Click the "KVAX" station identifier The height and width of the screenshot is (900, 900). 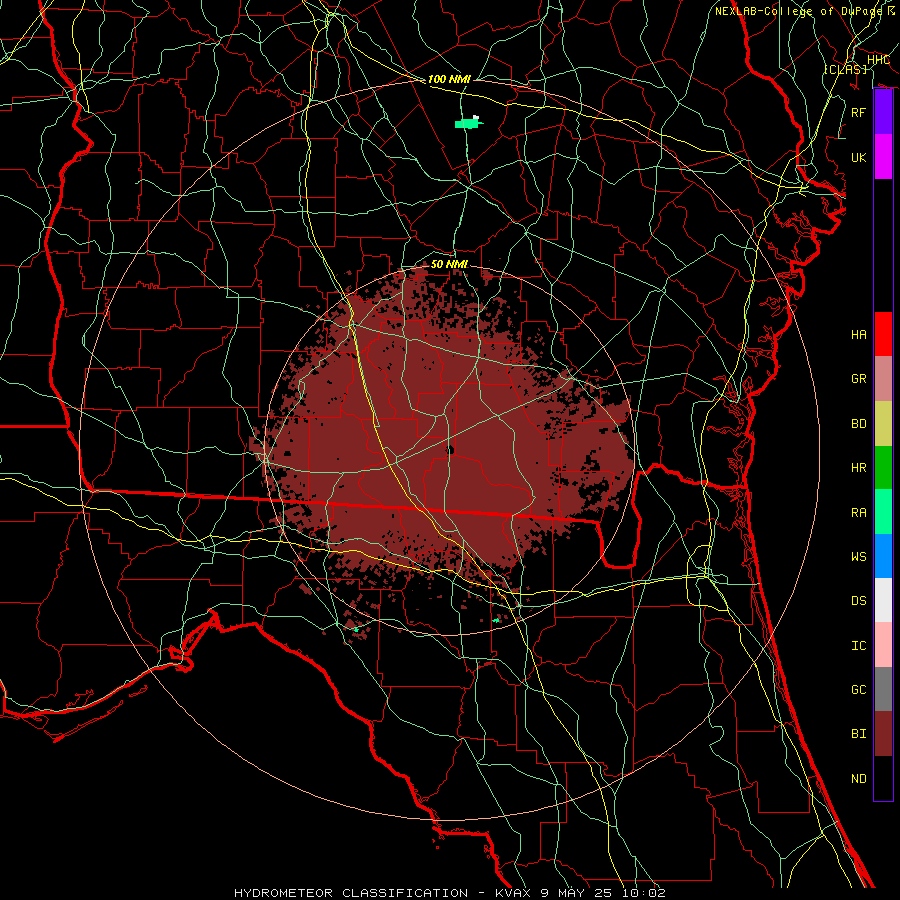point(511,893)
